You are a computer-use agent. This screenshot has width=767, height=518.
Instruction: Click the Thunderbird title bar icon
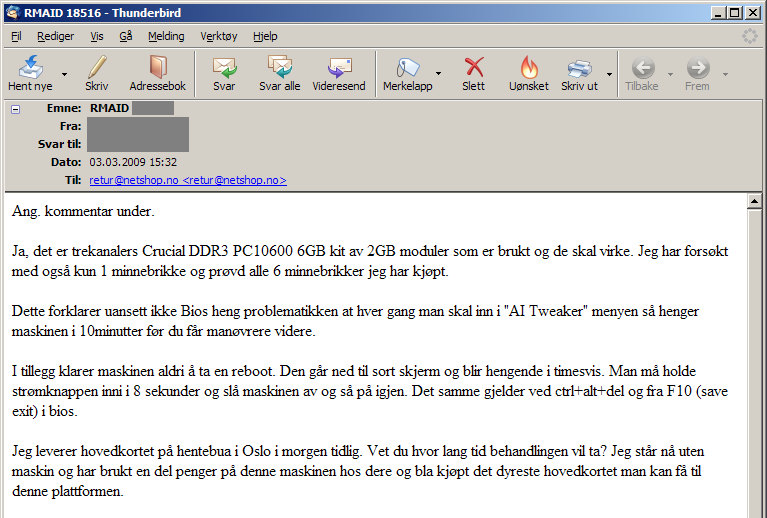pos(13,13)
